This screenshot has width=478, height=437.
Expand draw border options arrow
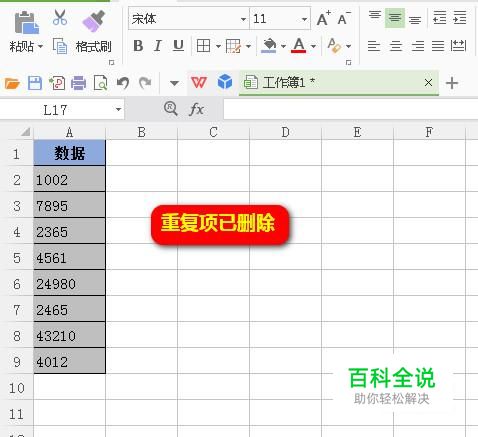point(248,46)
